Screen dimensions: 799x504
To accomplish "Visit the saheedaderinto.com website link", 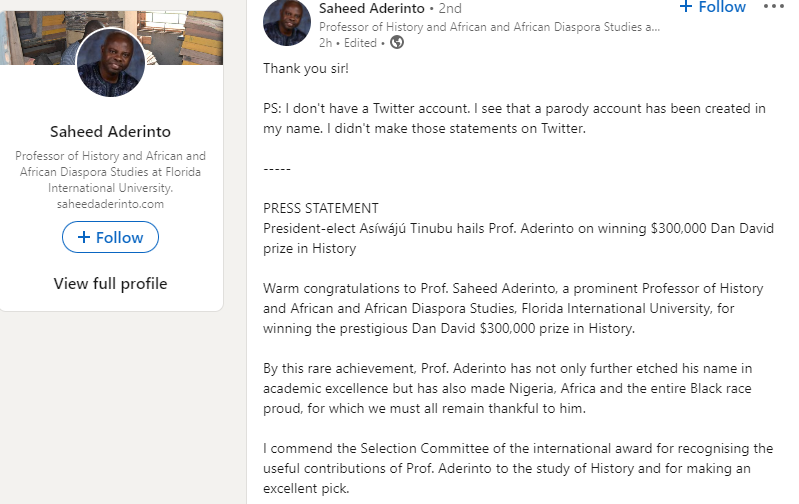I will (x=110, y=203).
